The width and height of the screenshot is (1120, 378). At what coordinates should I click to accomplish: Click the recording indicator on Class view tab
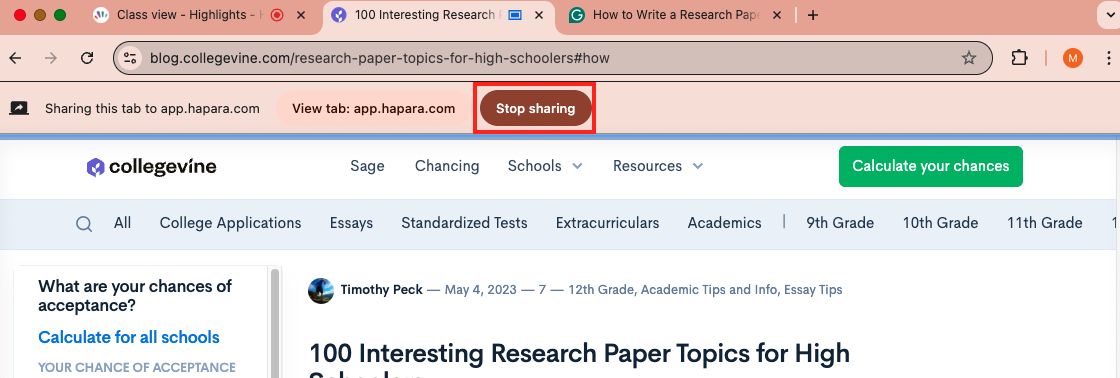pyautogui.click(x=277, y=15)
